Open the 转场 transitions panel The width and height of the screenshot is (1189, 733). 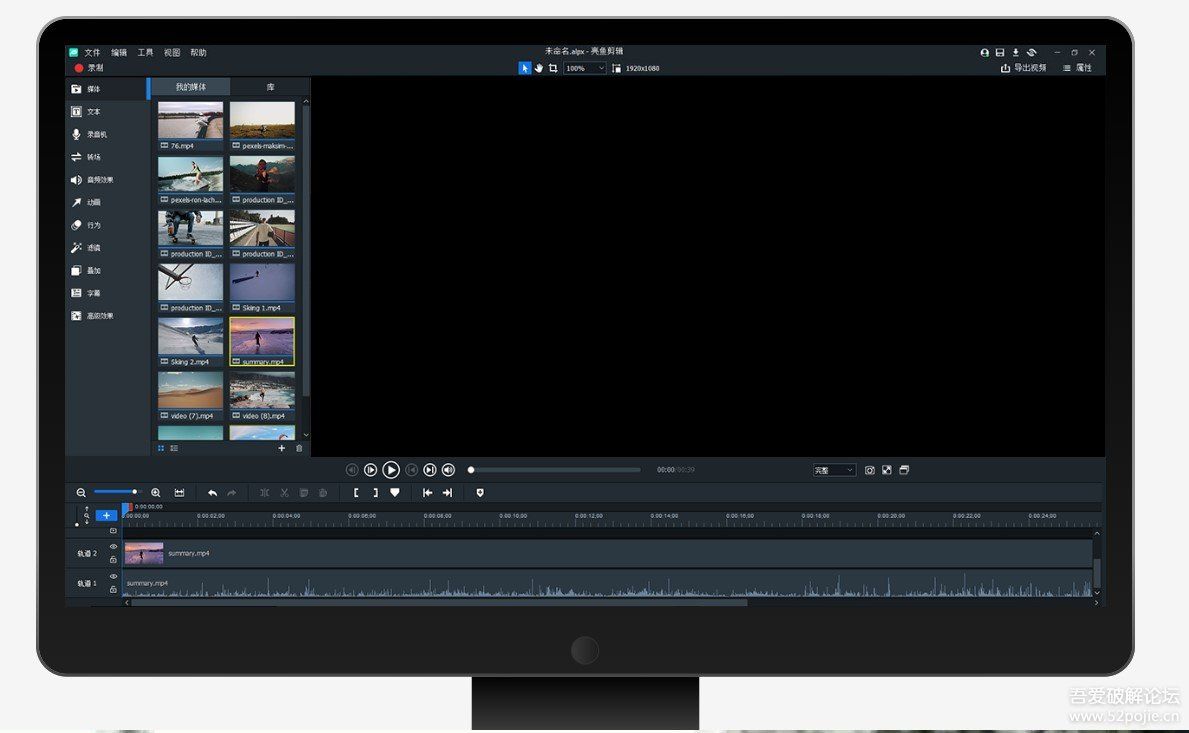pos(88,157)
